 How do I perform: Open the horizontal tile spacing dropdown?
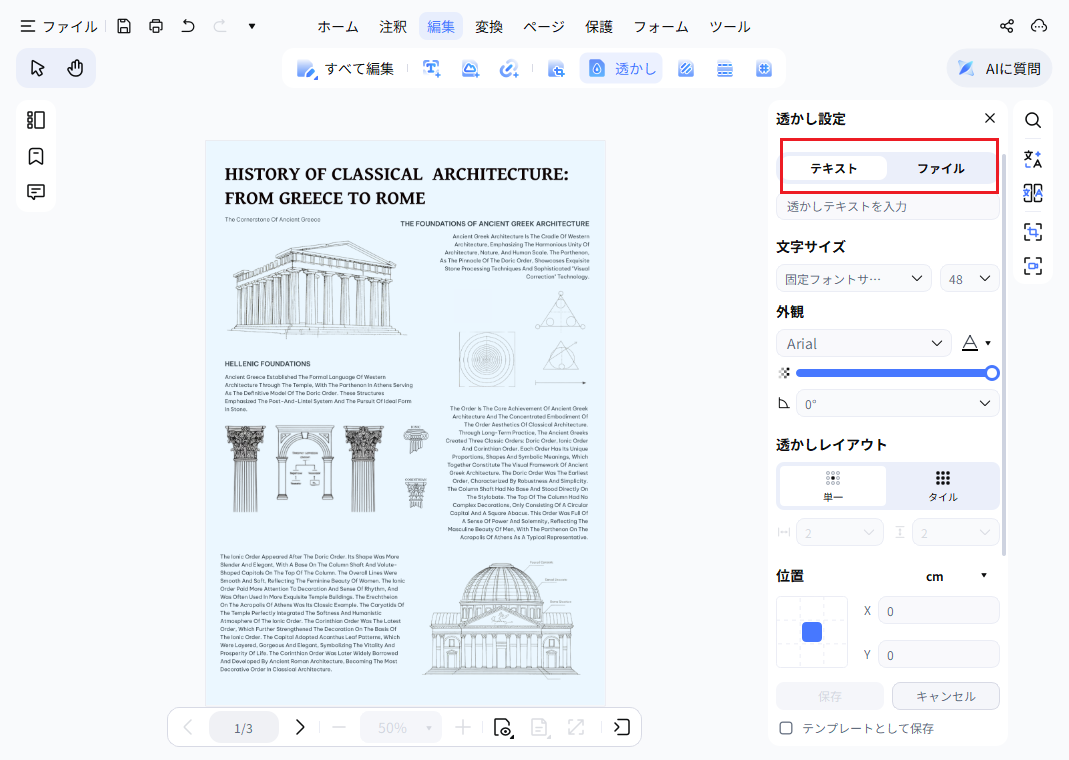(x=839, y=532)
